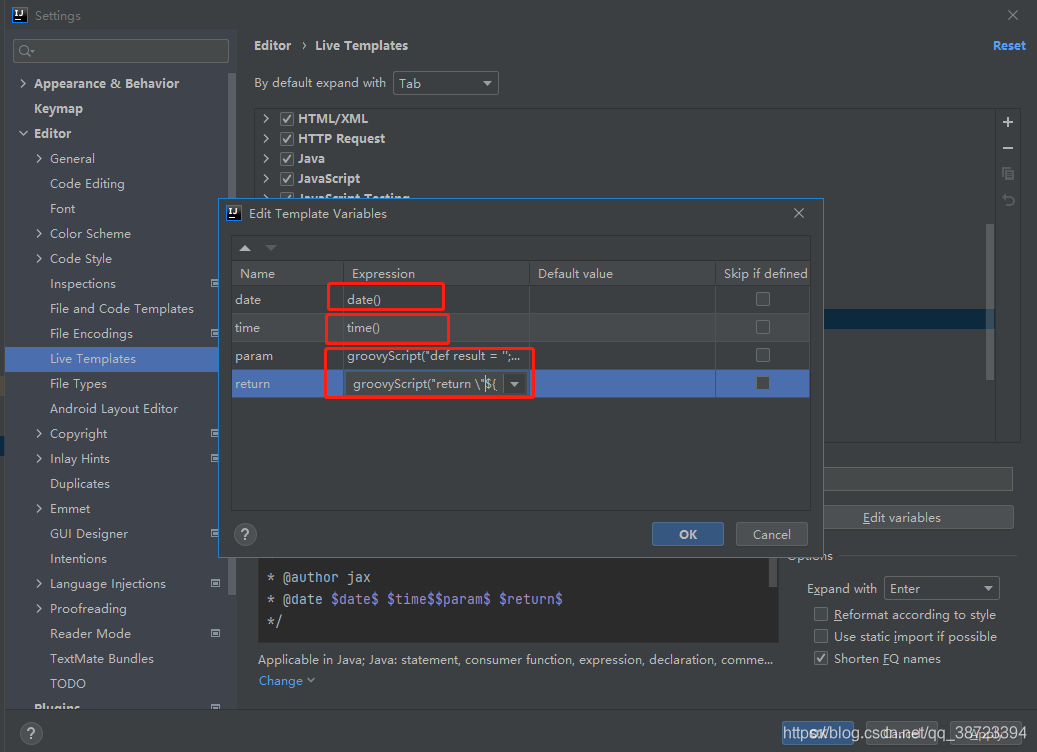Uncheck the HTTP Request template group
The width and height of the screenshot is (1037, 752).
(287, 139)
